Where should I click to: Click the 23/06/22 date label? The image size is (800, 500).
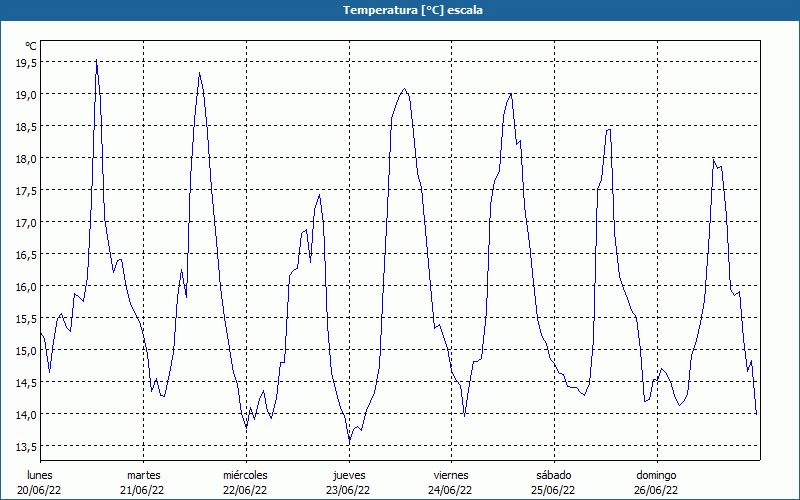point(348,490)
